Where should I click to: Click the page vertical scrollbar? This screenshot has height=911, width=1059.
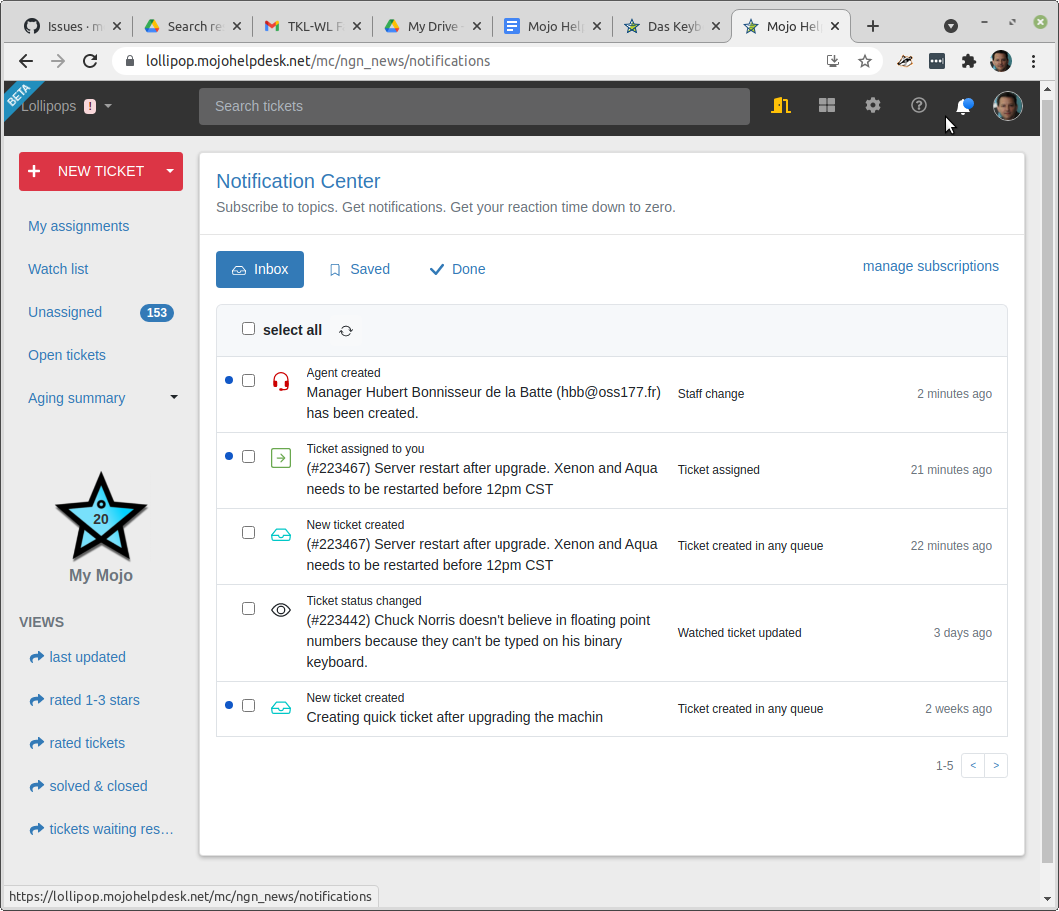click(1047, 480)
